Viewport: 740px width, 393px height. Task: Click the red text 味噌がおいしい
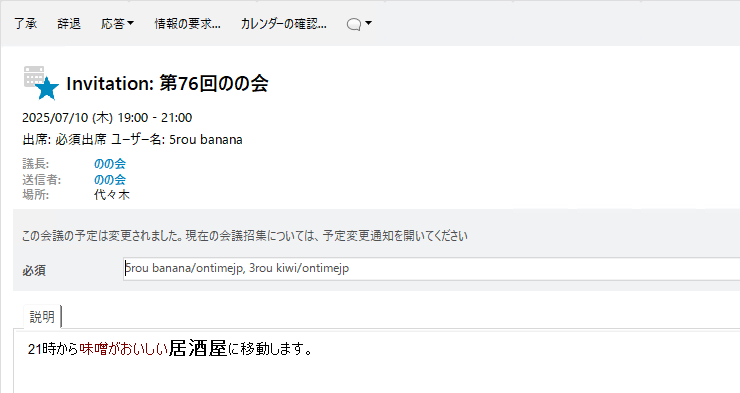tap(124, 349)
